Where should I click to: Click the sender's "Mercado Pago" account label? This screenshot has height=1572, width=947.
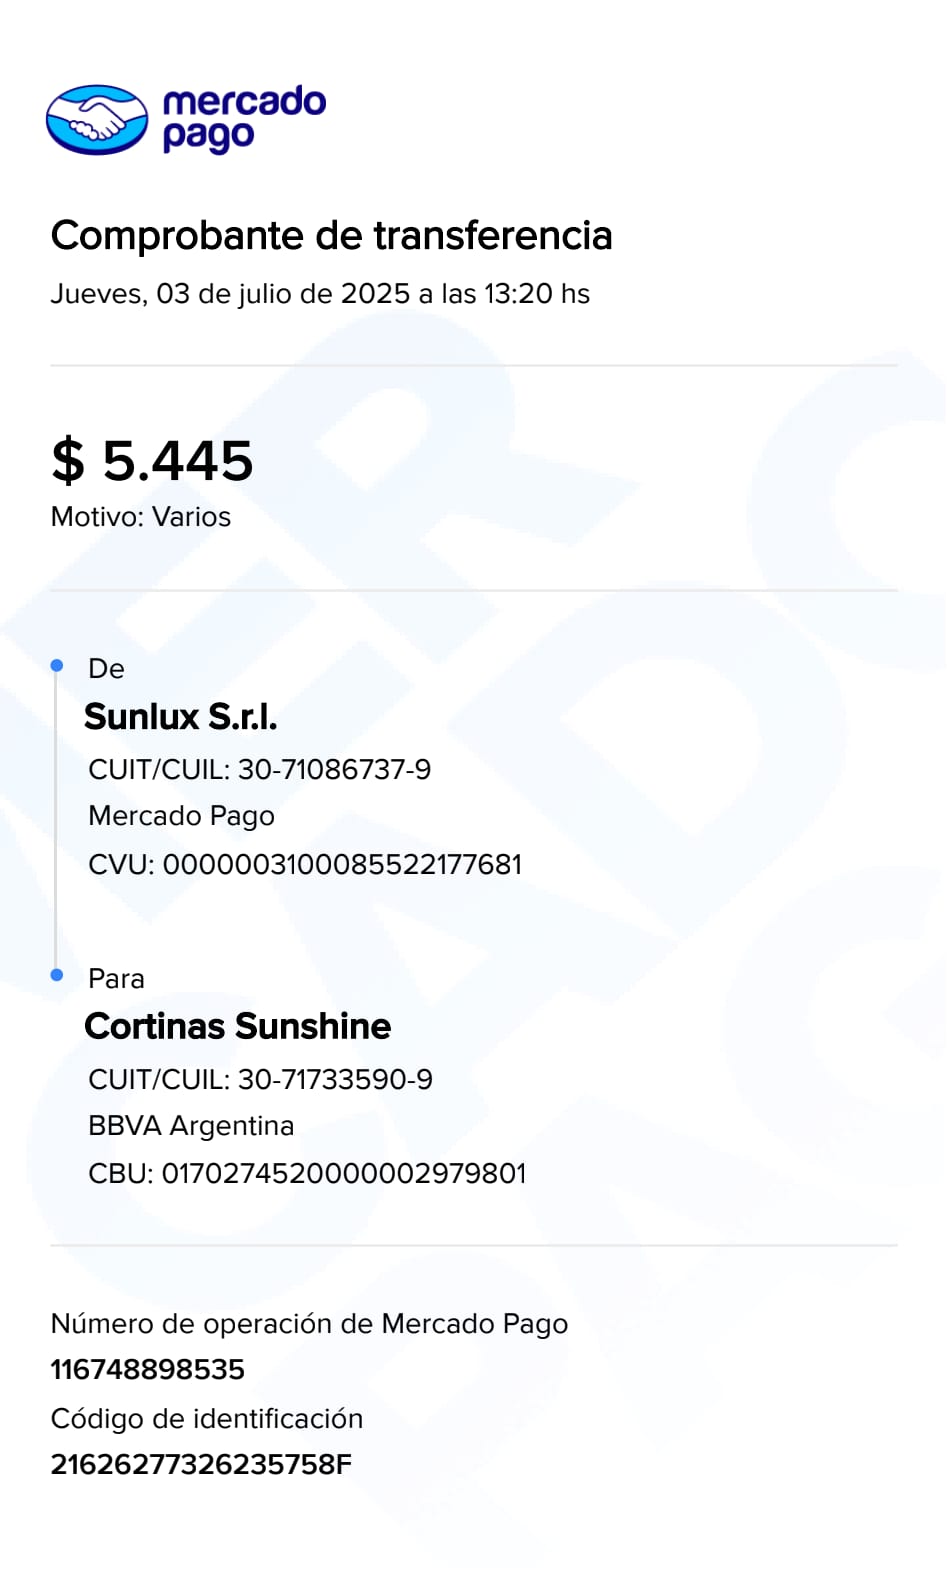click(x=181, y=816)
